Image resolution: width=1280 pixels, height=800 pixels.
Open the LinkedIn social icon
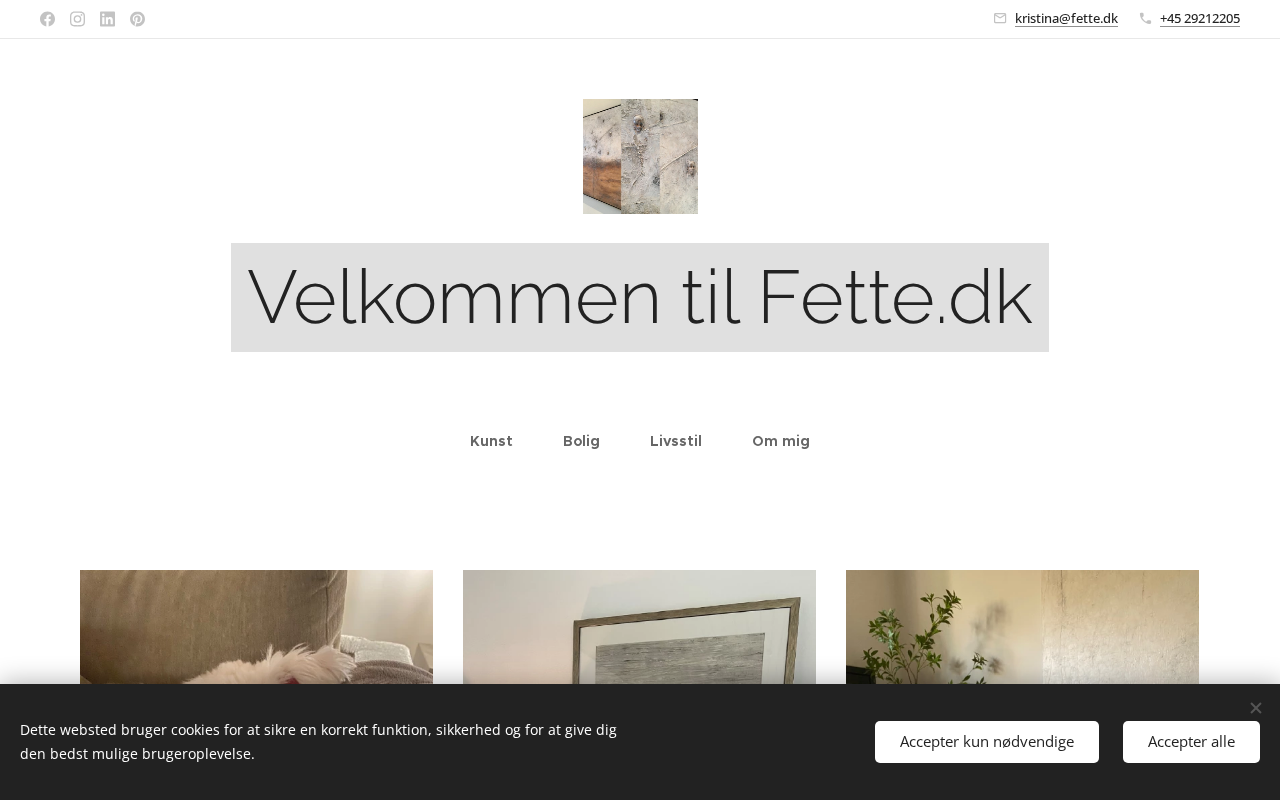pyautogui.click(x=107, y=19)
